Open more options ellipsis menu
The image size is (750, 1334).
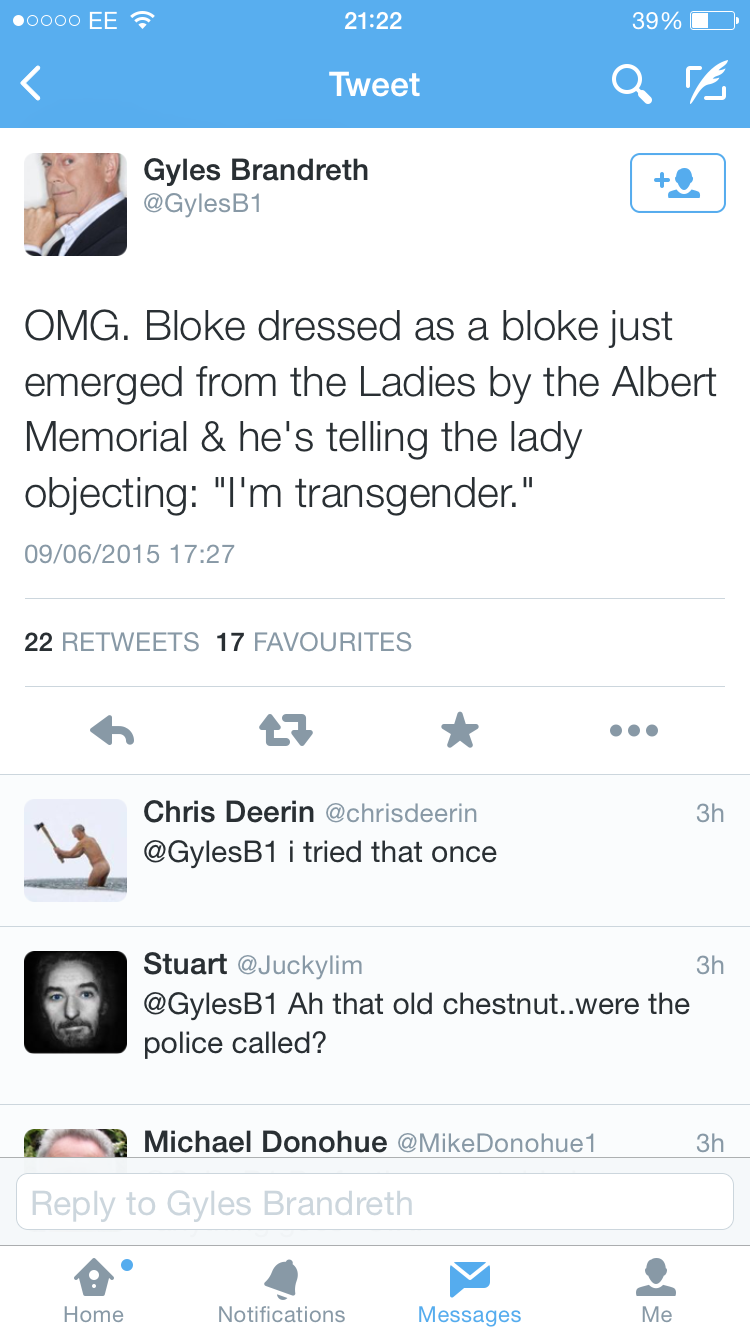(634, 731)
